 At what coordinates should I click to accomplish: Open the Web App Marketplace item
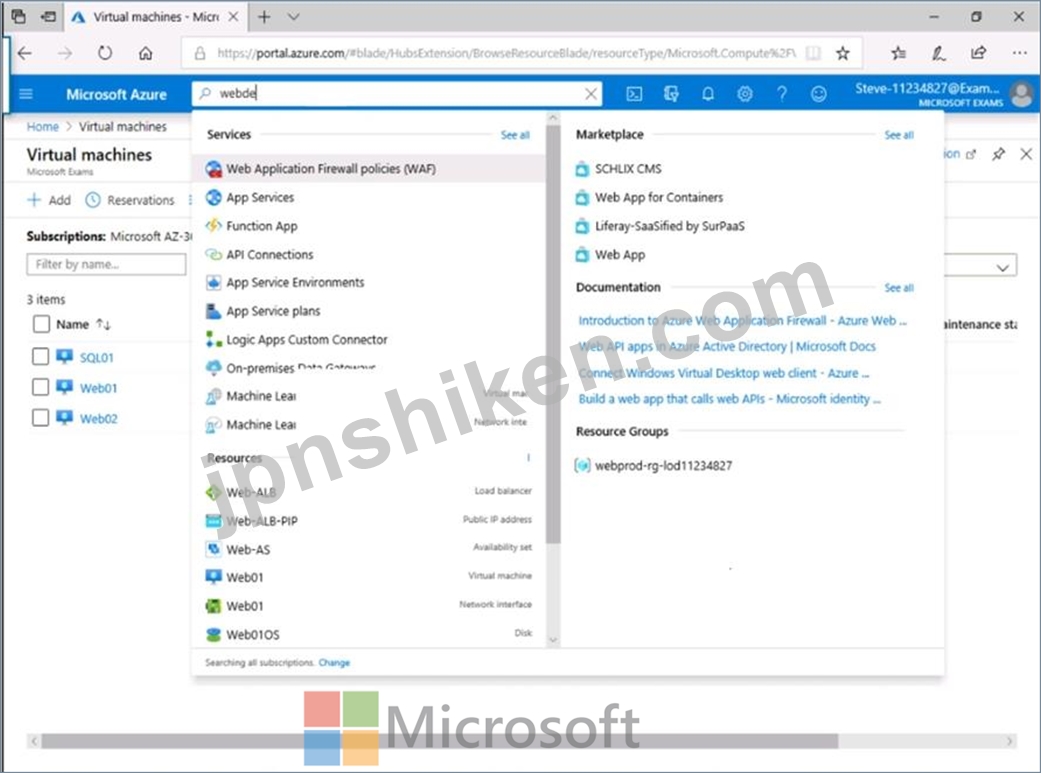pyautogui.click(x=619, y=254)
